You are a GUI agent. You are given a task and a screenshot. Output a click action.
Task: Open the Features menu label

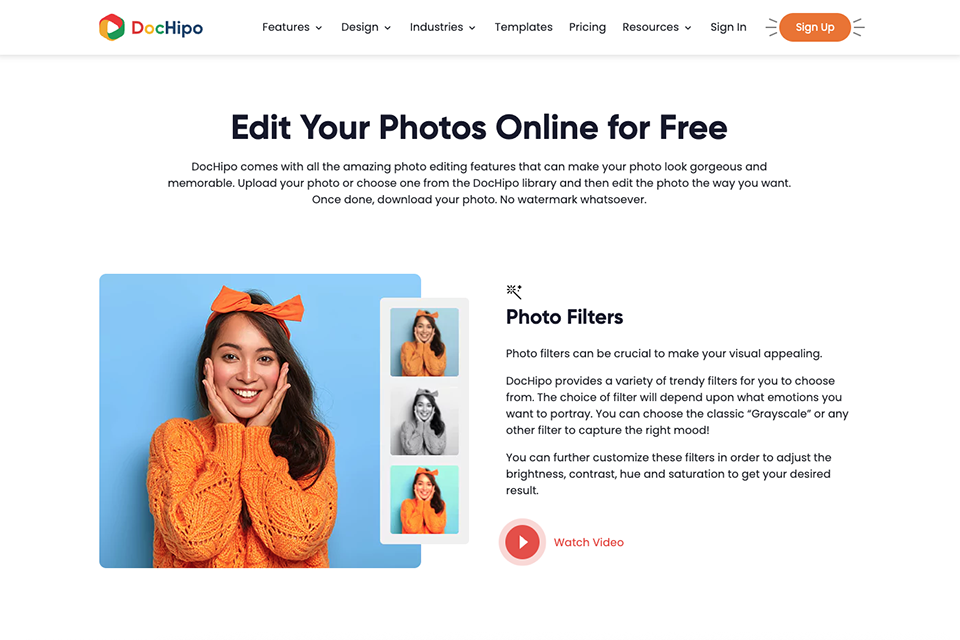pyautogui.click(x=286, y=27)
